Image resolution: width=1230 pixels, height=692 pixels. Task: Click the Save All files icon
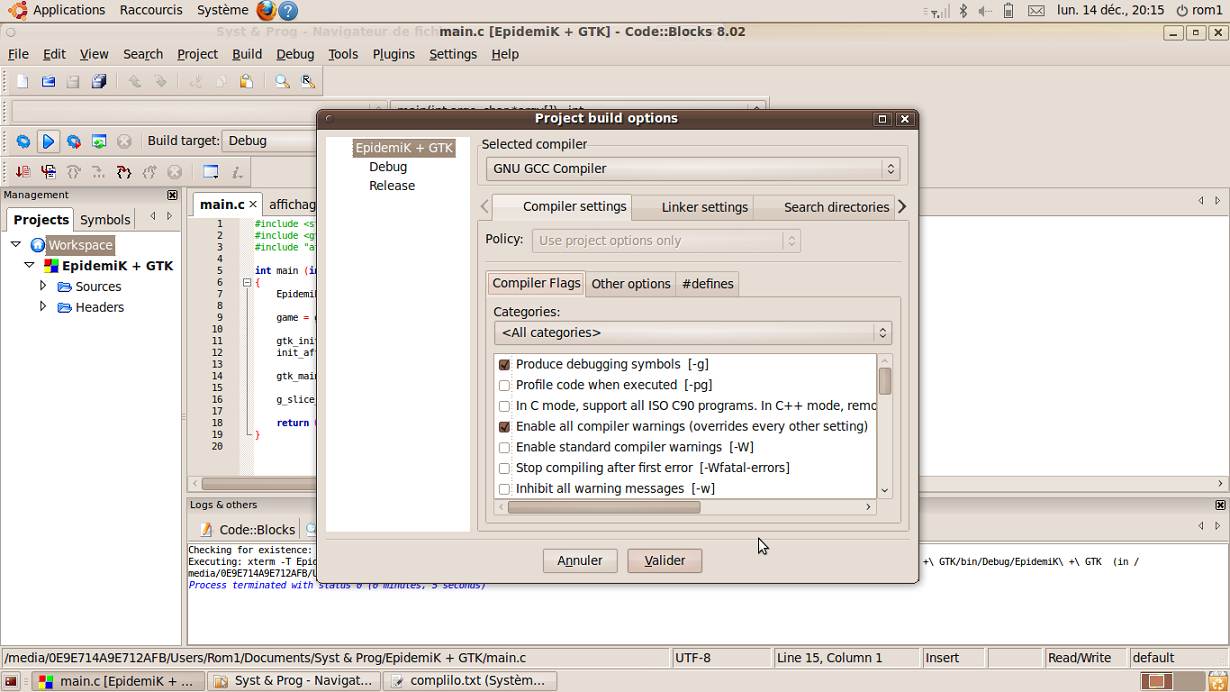[98, 81]
